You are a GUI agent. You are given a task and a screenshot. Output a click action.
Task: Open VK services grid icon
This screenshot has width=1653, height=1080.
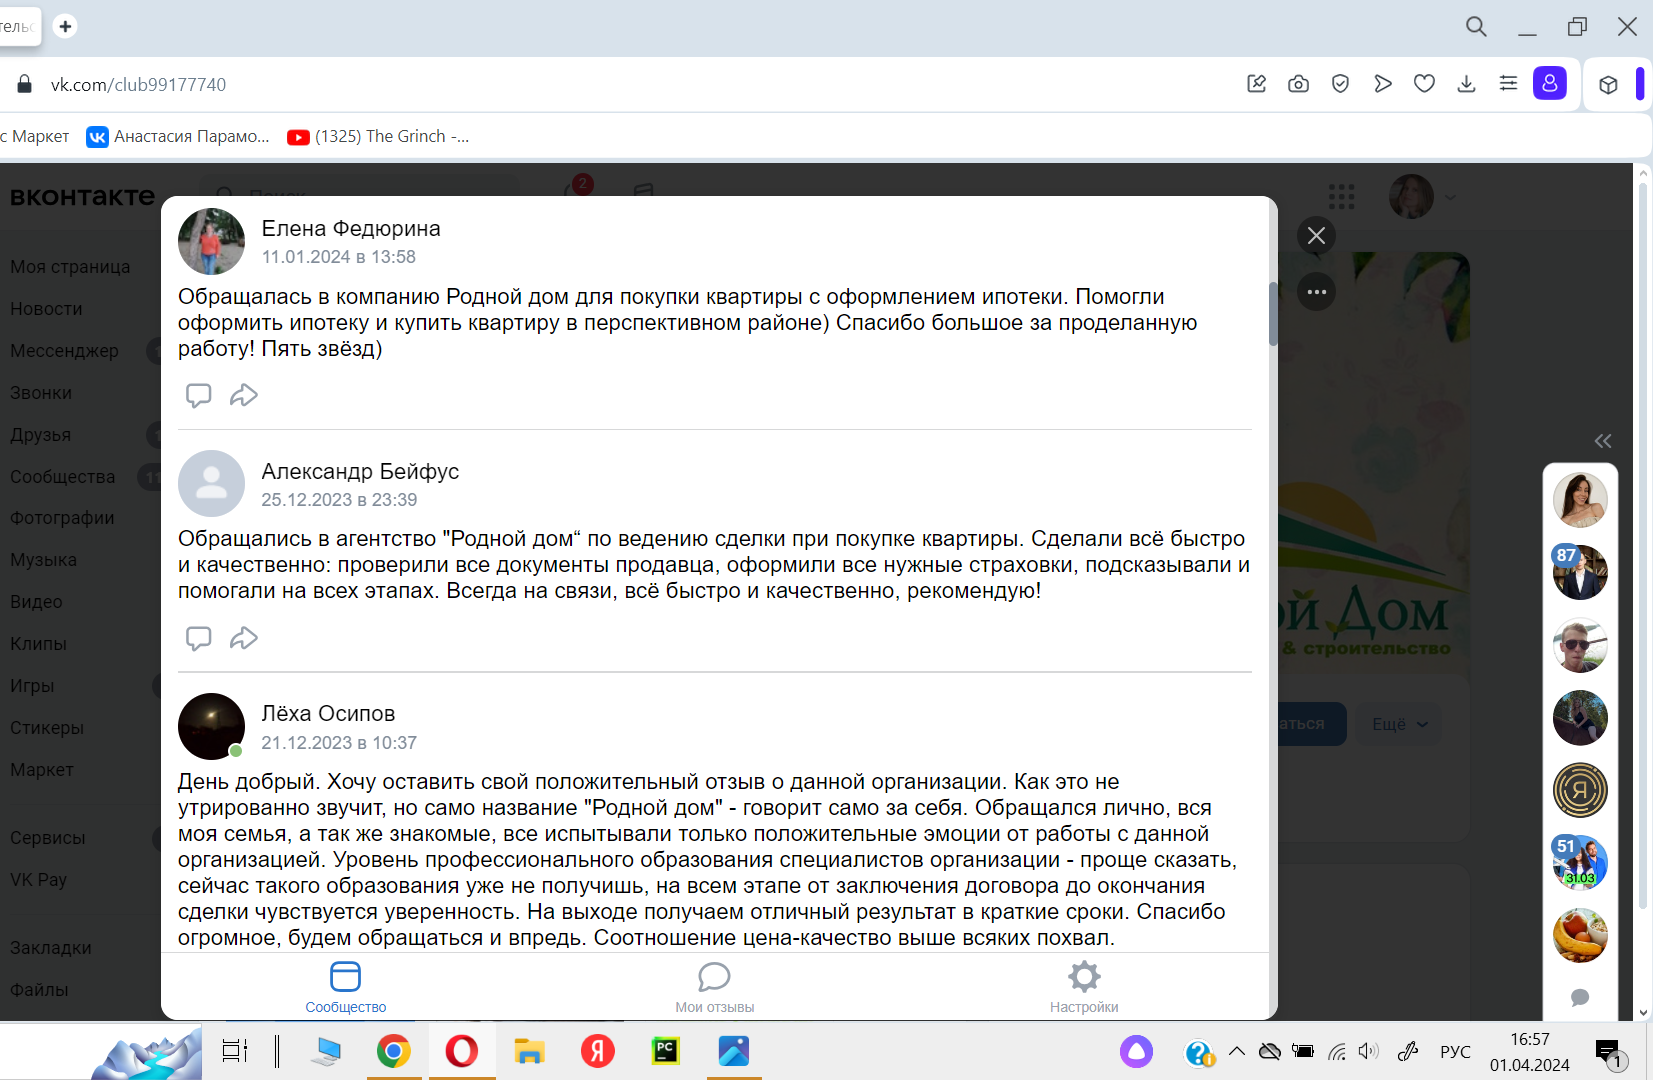coord(1341,196)
